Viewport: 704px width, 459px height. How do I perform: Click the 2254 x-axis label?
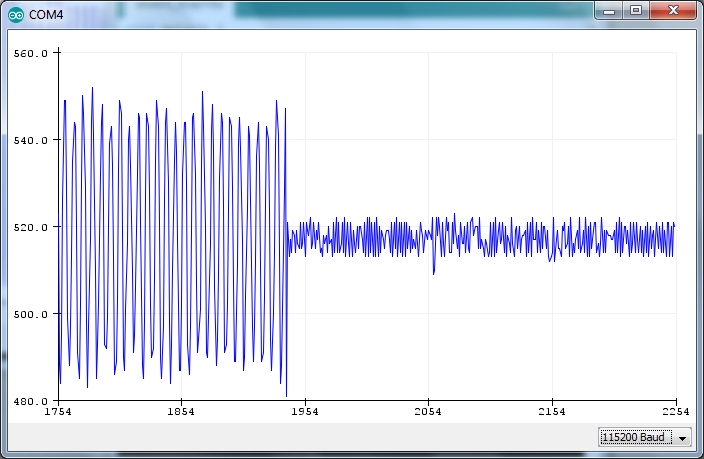[x=674, y=412]
